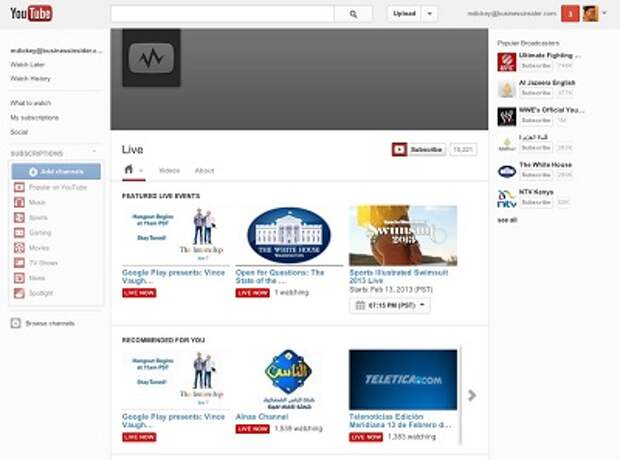The image size is (620, 460).
Task: Click Ultimate Fighting channel logo
Action: (507, 62)
